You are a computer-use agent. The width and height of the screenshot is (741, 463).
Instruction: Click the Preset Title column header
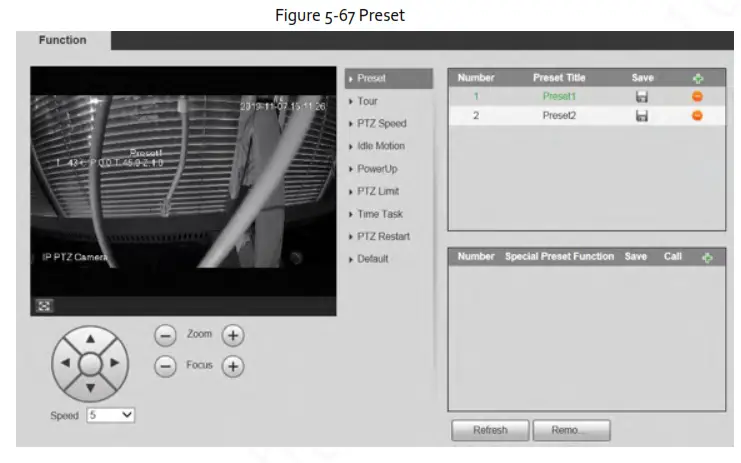pyautogui.click(x=559, y=78)
